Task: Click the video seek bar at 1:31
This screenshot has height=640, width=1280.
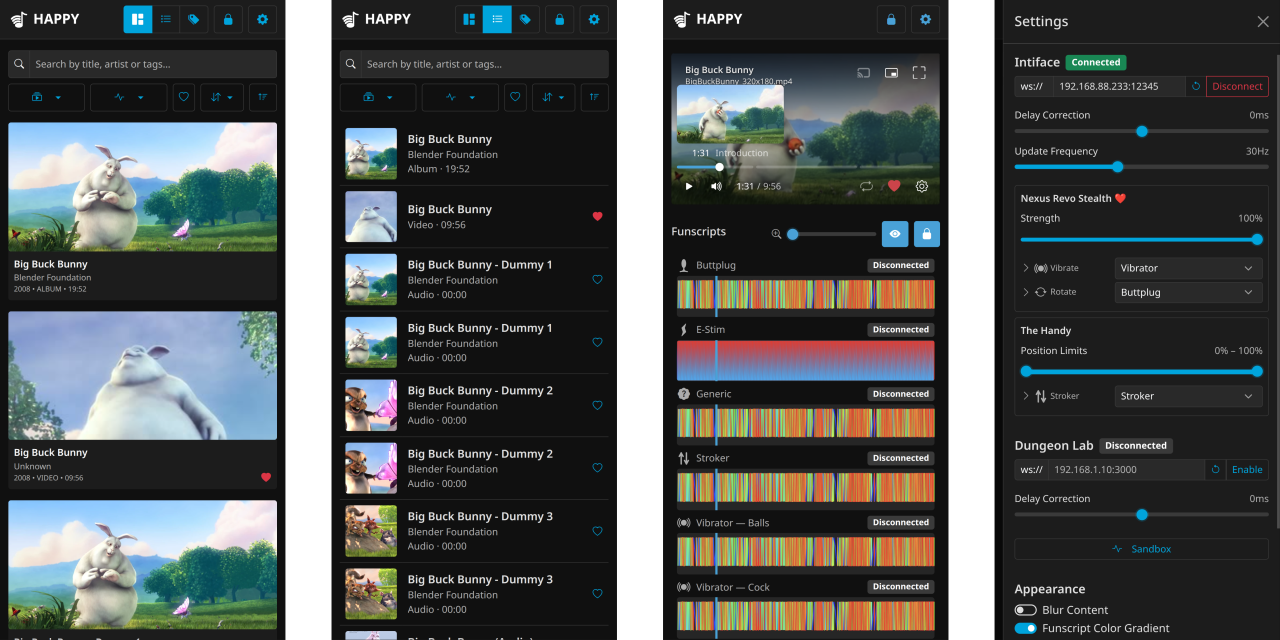Action: pos(719,167)
